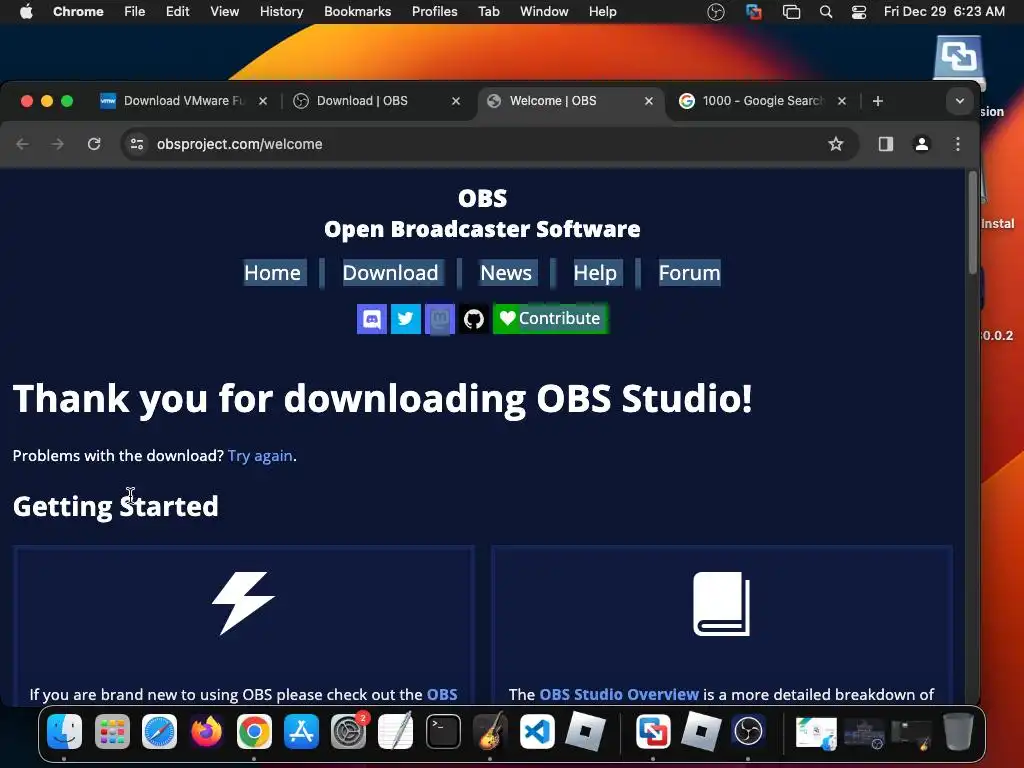Open the App Store from the Dock
1024x768 pixels.
(301, 731)
